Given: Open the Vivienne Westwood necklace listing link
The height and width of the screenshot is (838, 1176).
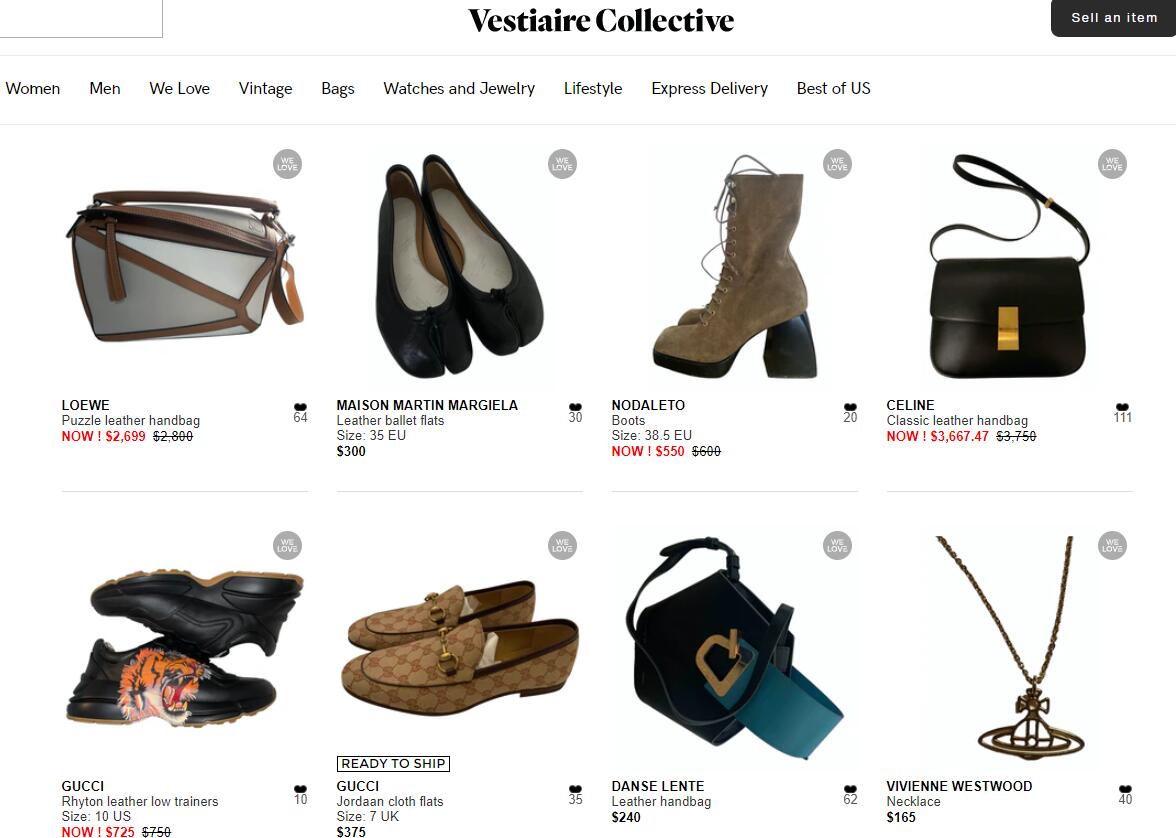Looking at the screenshot, I should tap(959, 786).
